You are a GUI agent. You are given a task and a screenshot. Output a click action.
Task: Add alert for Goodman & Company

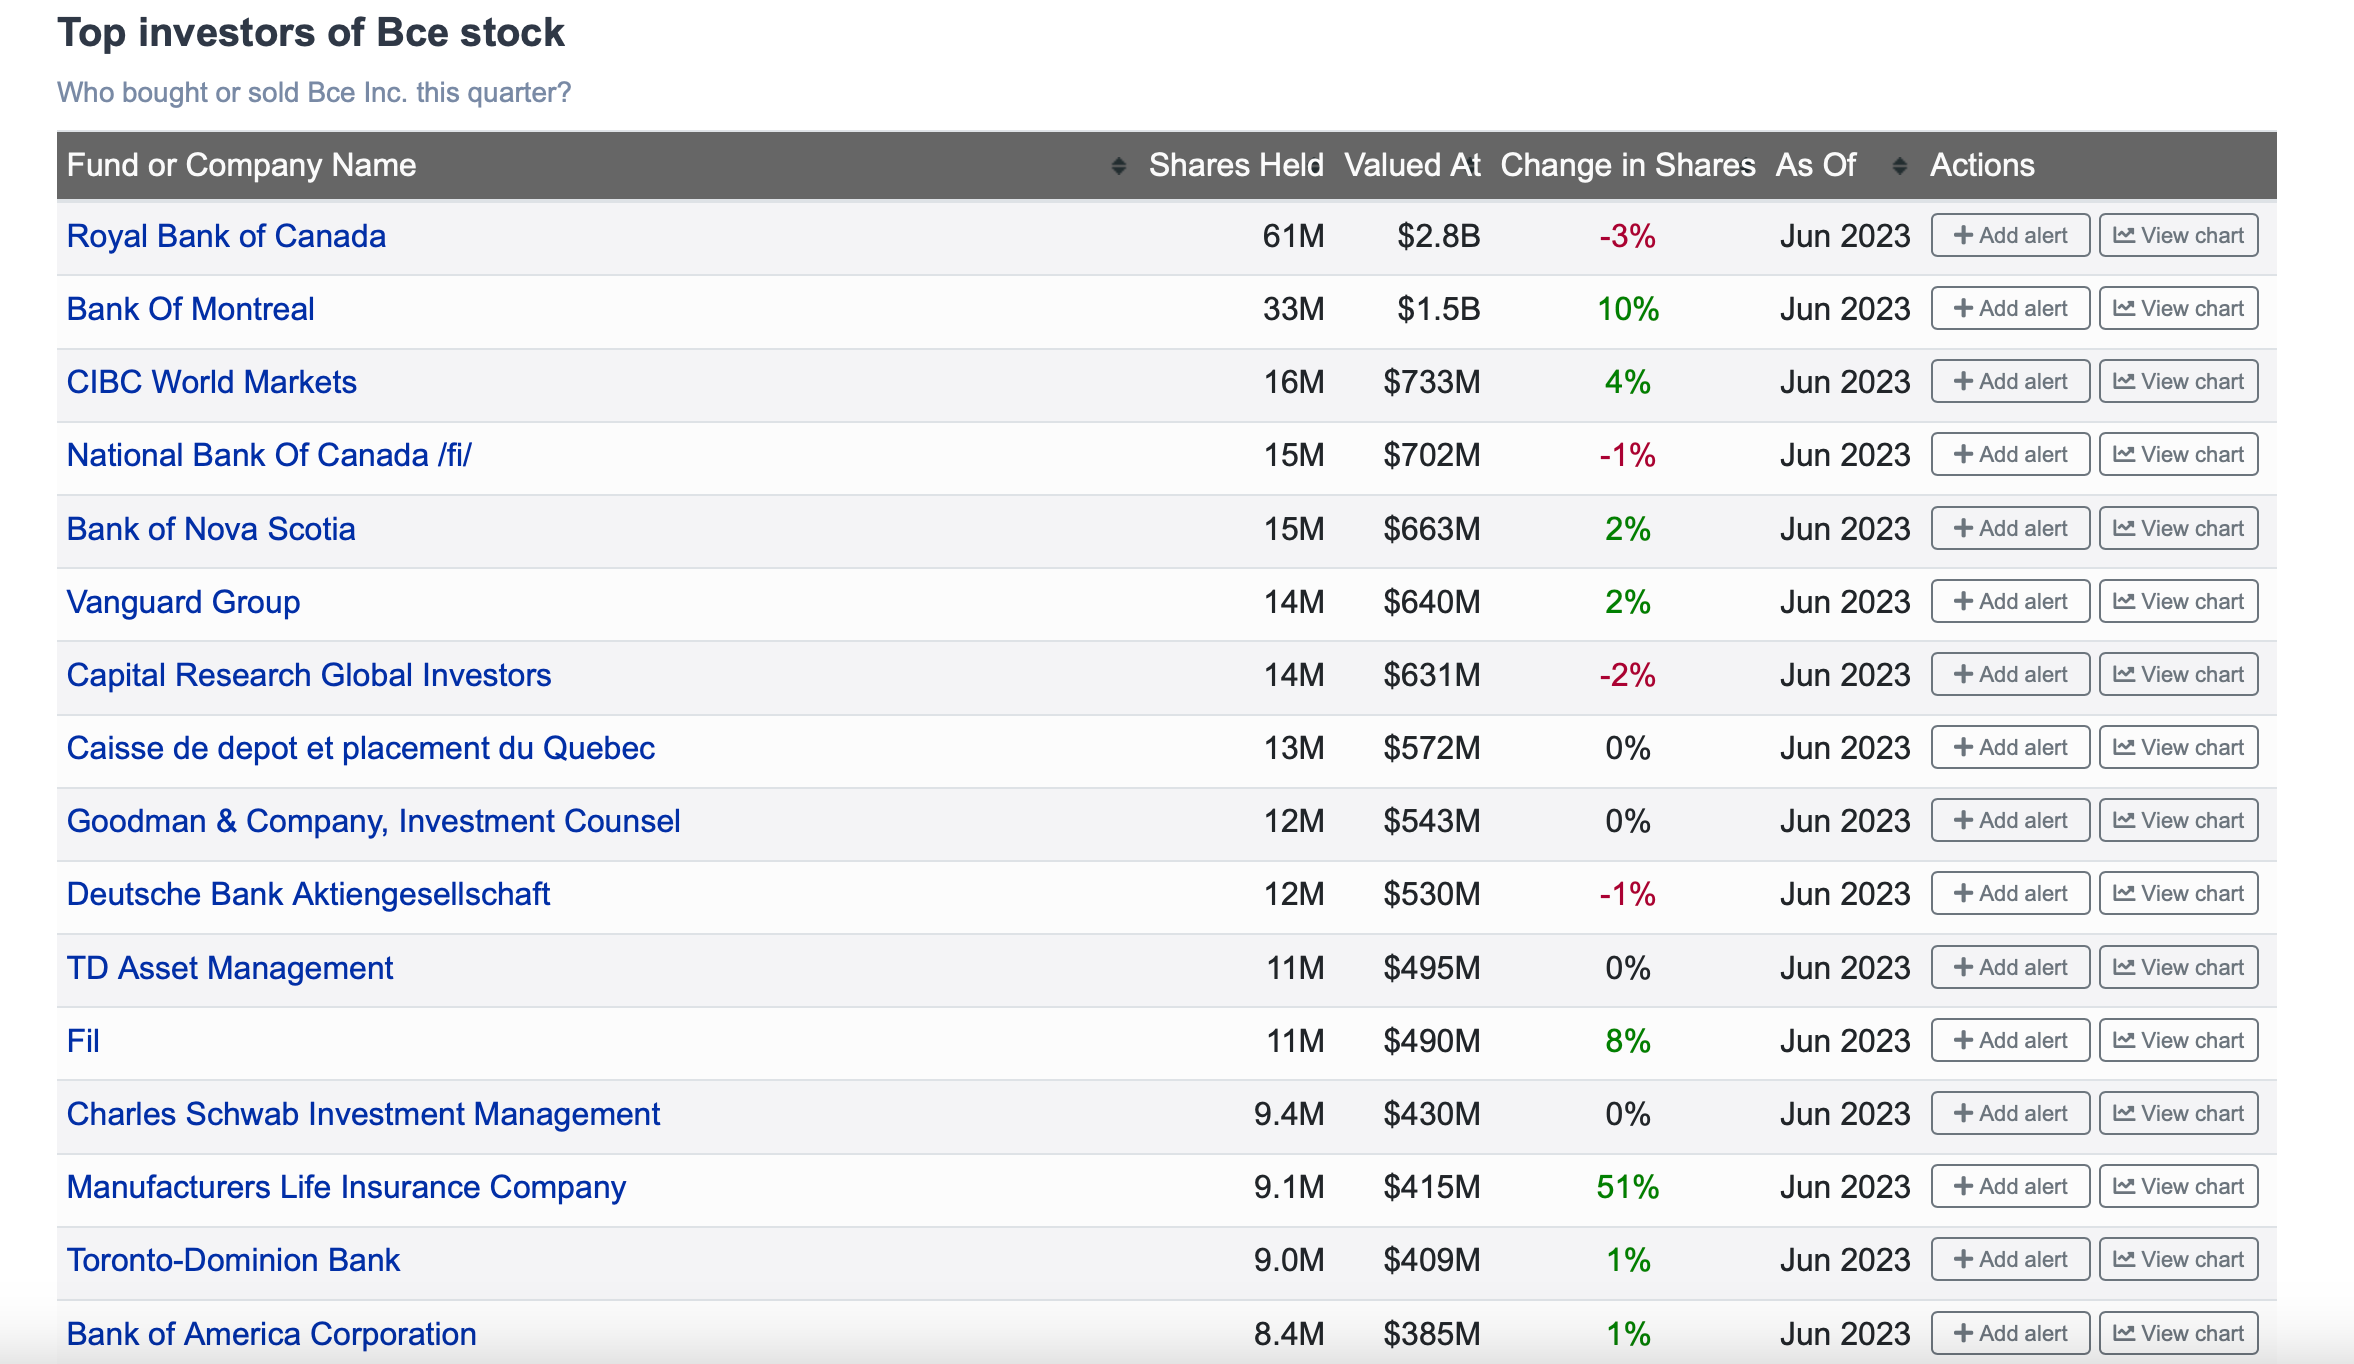(2010, 820)
